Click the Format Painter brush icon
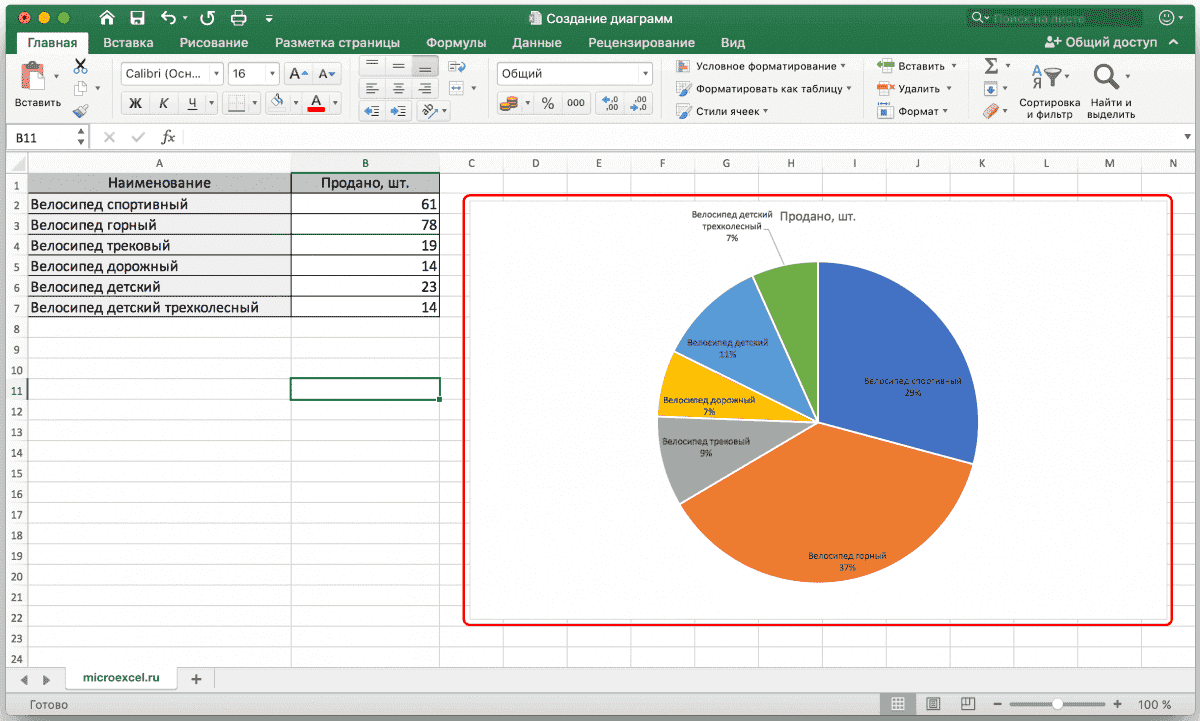The height and width of the screenshot is (721, 1200). [x=81, y=111]
